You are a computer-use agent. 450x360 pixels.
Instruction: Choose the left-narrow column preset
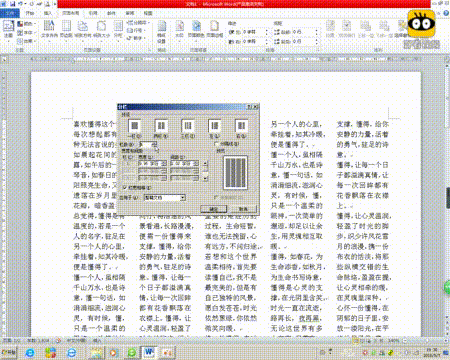(x=215, y=126)
